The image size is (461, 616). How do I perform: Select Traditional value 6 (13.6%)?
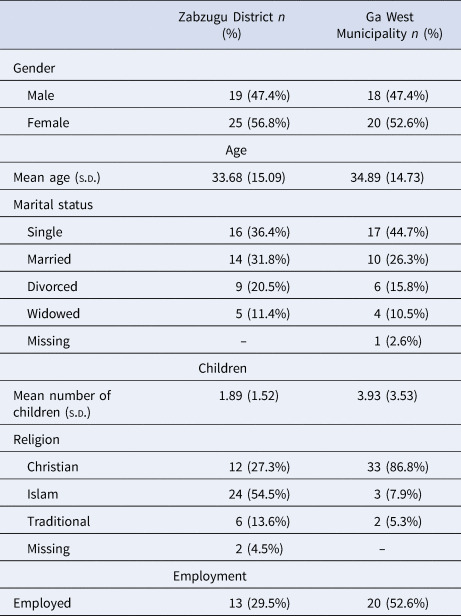tap(263, 521)
